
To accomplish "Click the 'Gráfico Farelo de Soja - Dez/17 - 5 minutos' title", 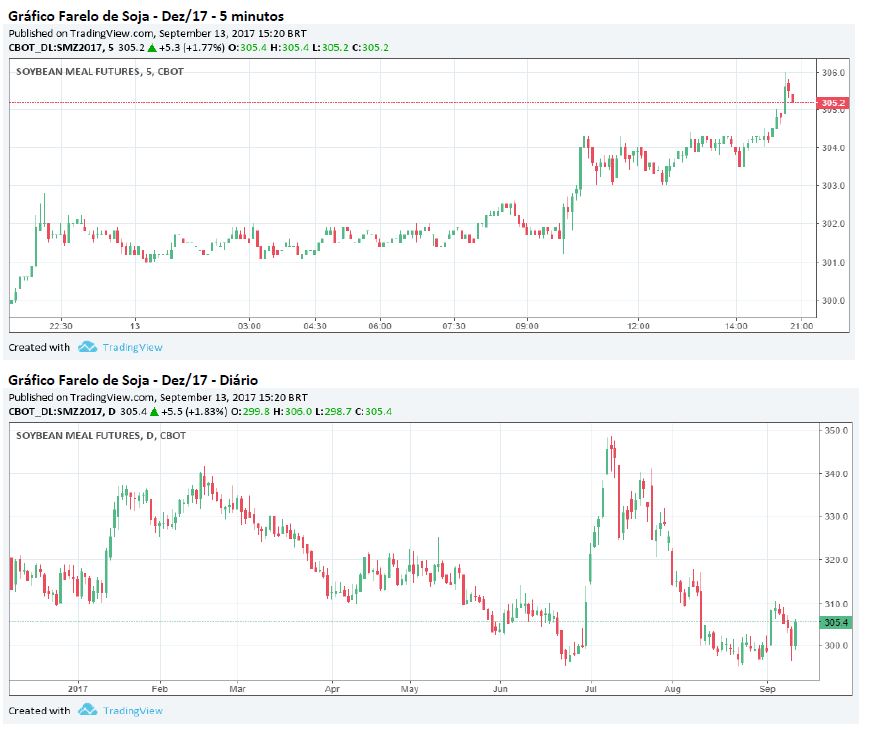I will (146, 16).
